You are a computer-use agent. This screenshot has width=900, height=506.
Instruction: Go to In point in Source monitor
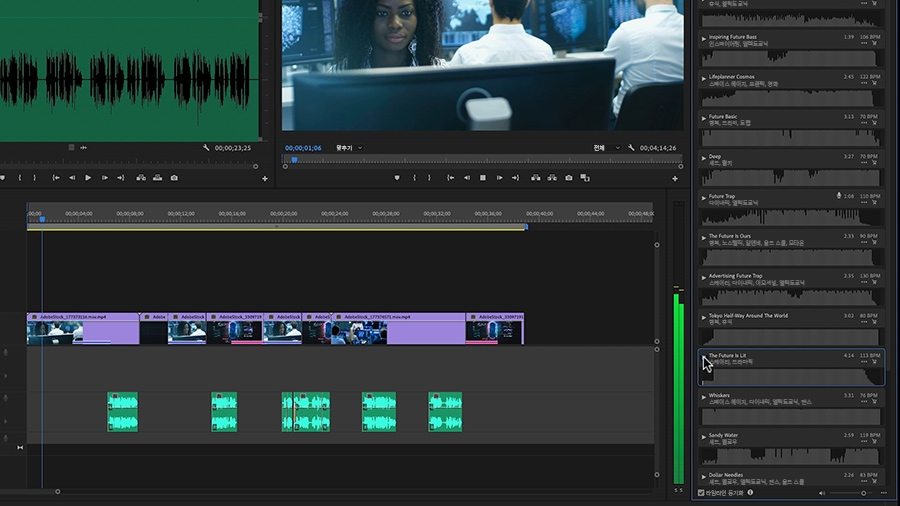[56, 178]
